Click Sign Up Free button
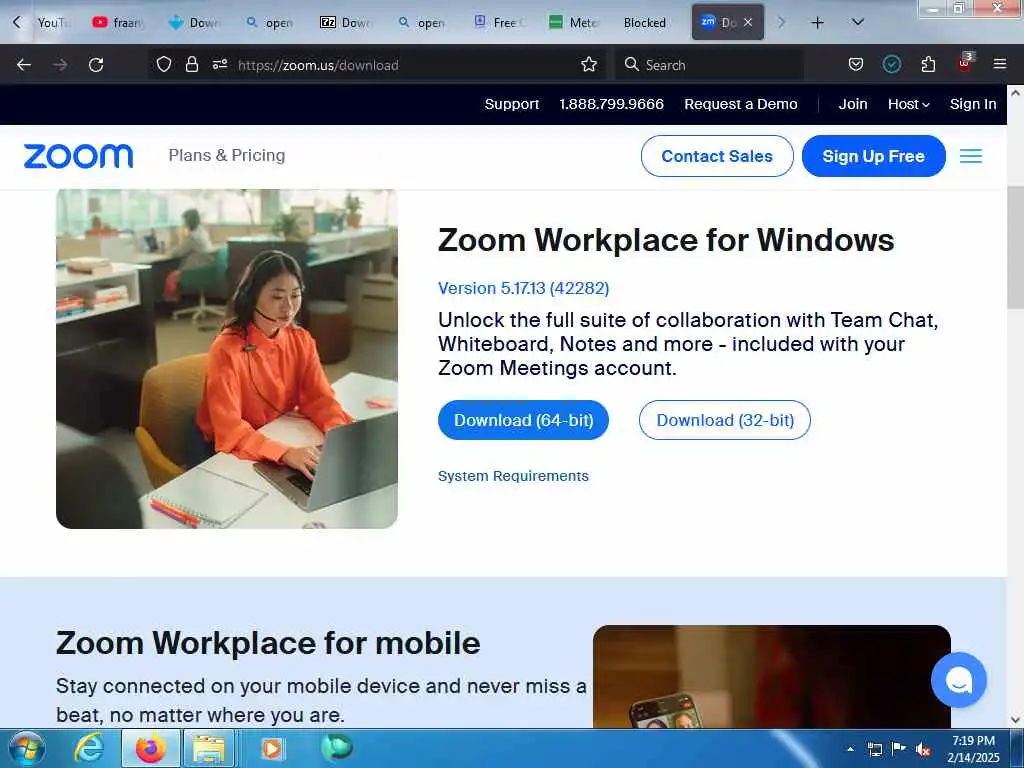Viewport: 1024px width, 768px height. [x=873, y=156]
